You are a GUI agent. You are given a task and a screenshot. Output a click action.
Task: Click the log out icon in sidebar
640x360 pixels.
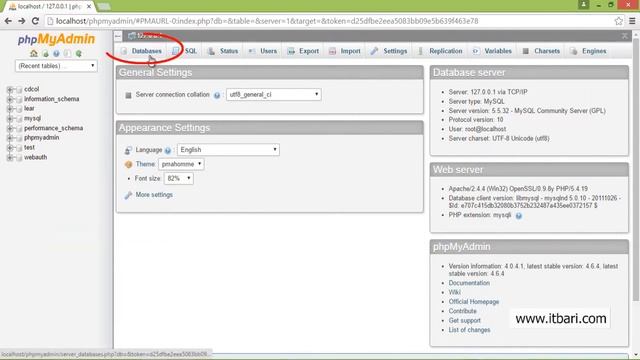pos(45,53)
